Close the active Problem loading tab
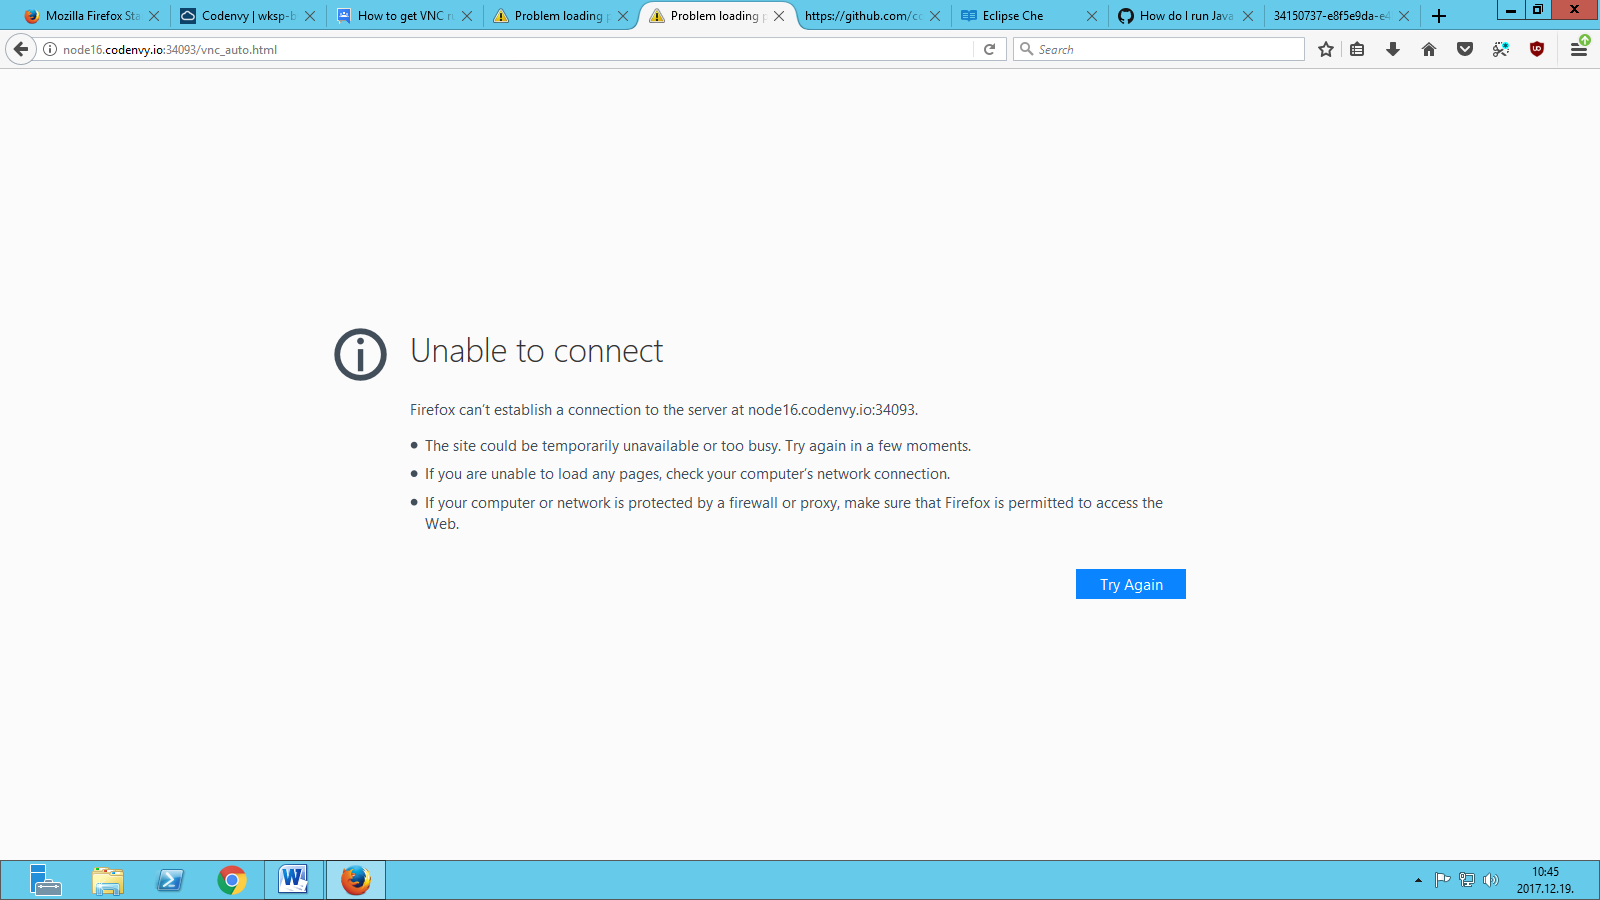 pyautogui.click(x=779, y=16)
